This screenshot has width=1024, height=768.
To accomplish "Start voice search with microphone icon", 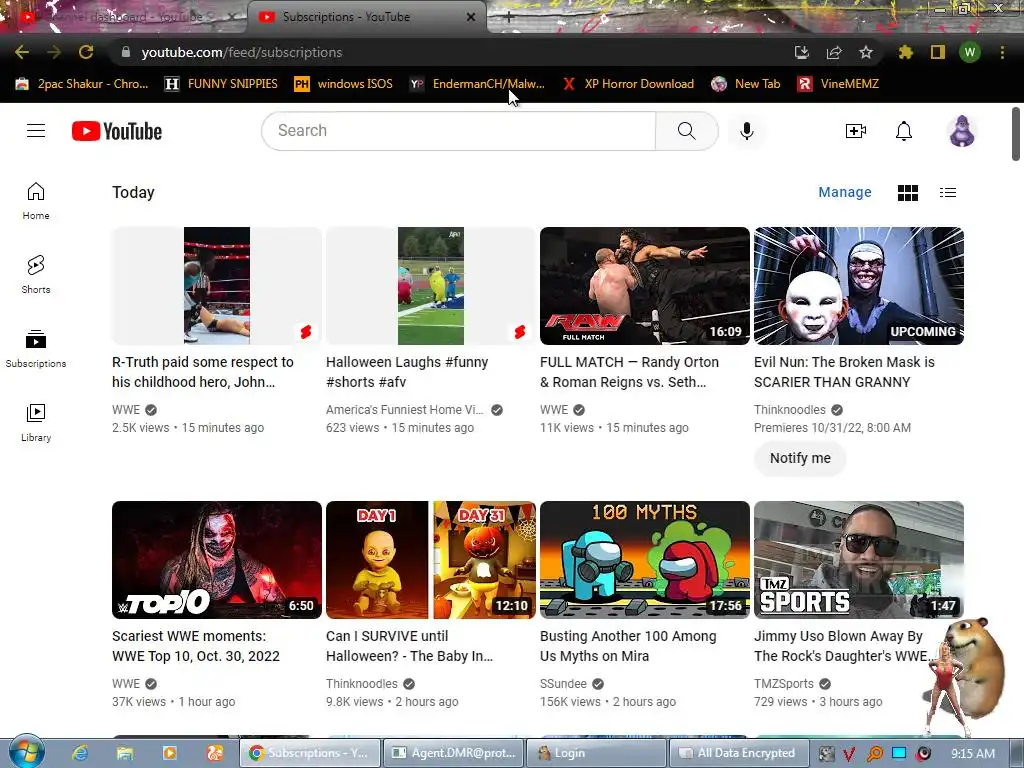I will click(x=746, y=131).
